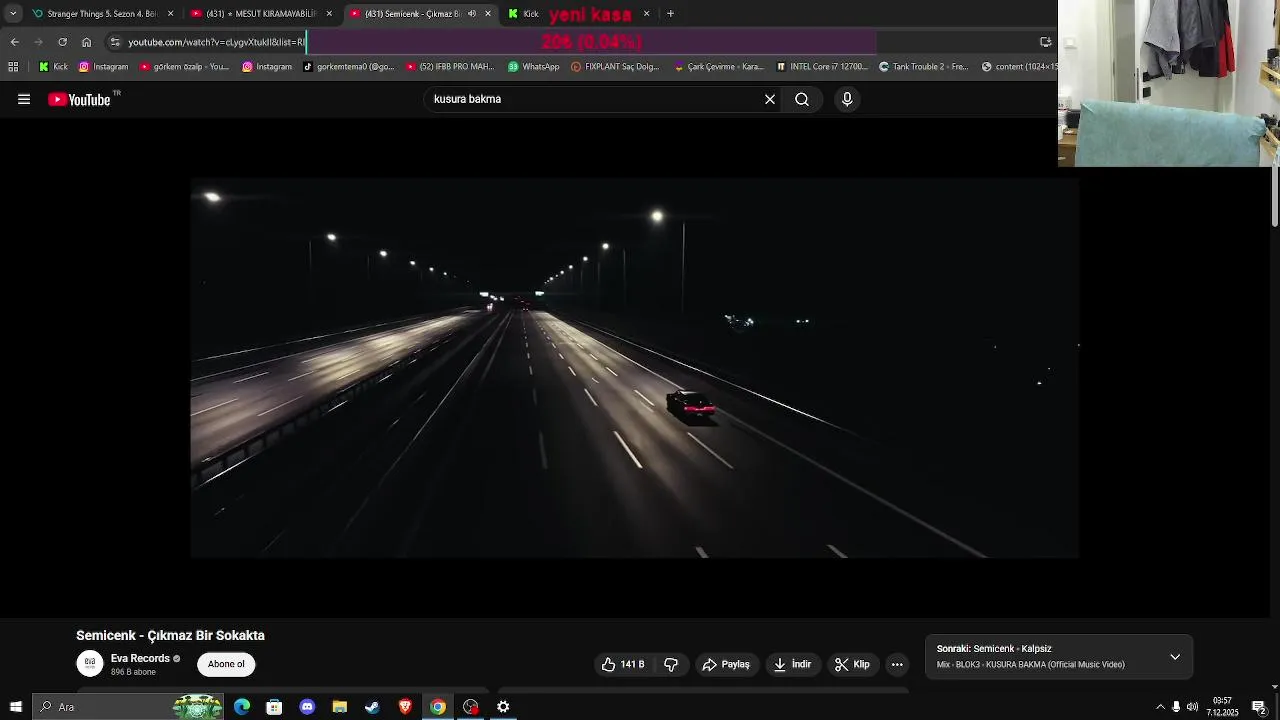Open the Tank Trouble 2 bookmark
Image resolution: width=1280 pixels, height=720 pixels.
pyautogui.click(x=924, y=67)
